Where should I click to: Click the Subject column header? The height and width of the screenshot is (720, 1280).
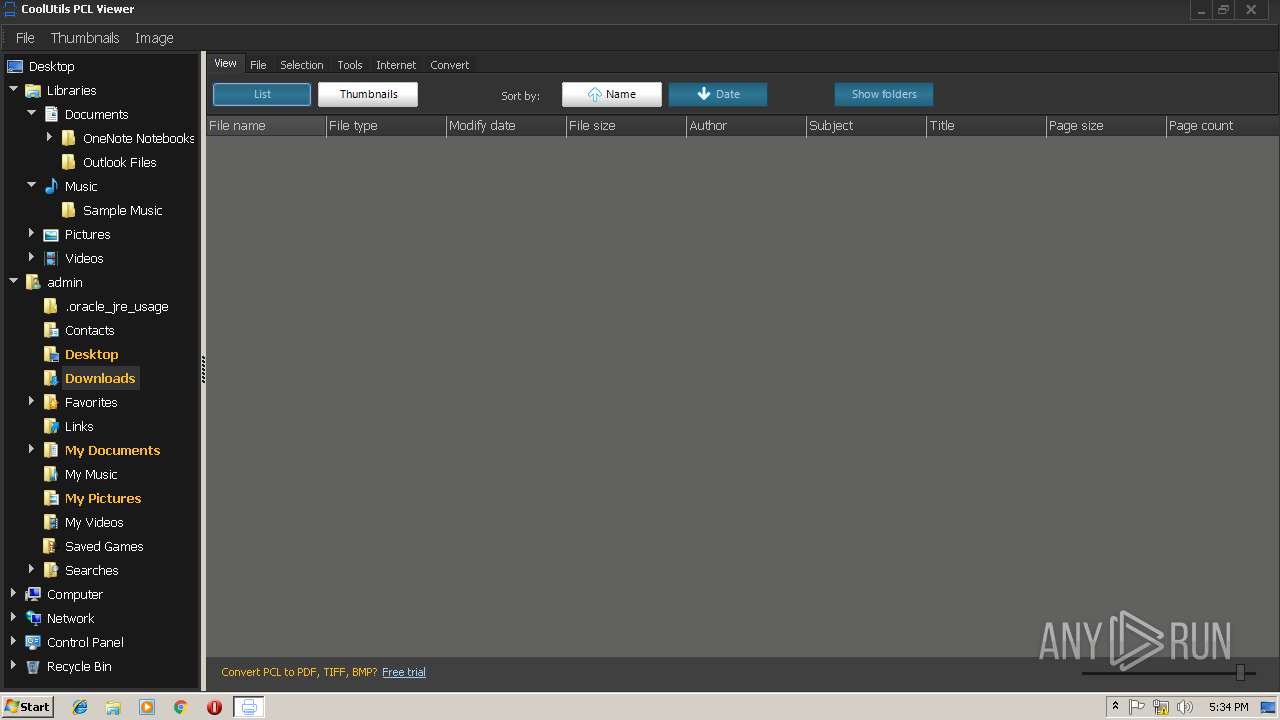866,126
